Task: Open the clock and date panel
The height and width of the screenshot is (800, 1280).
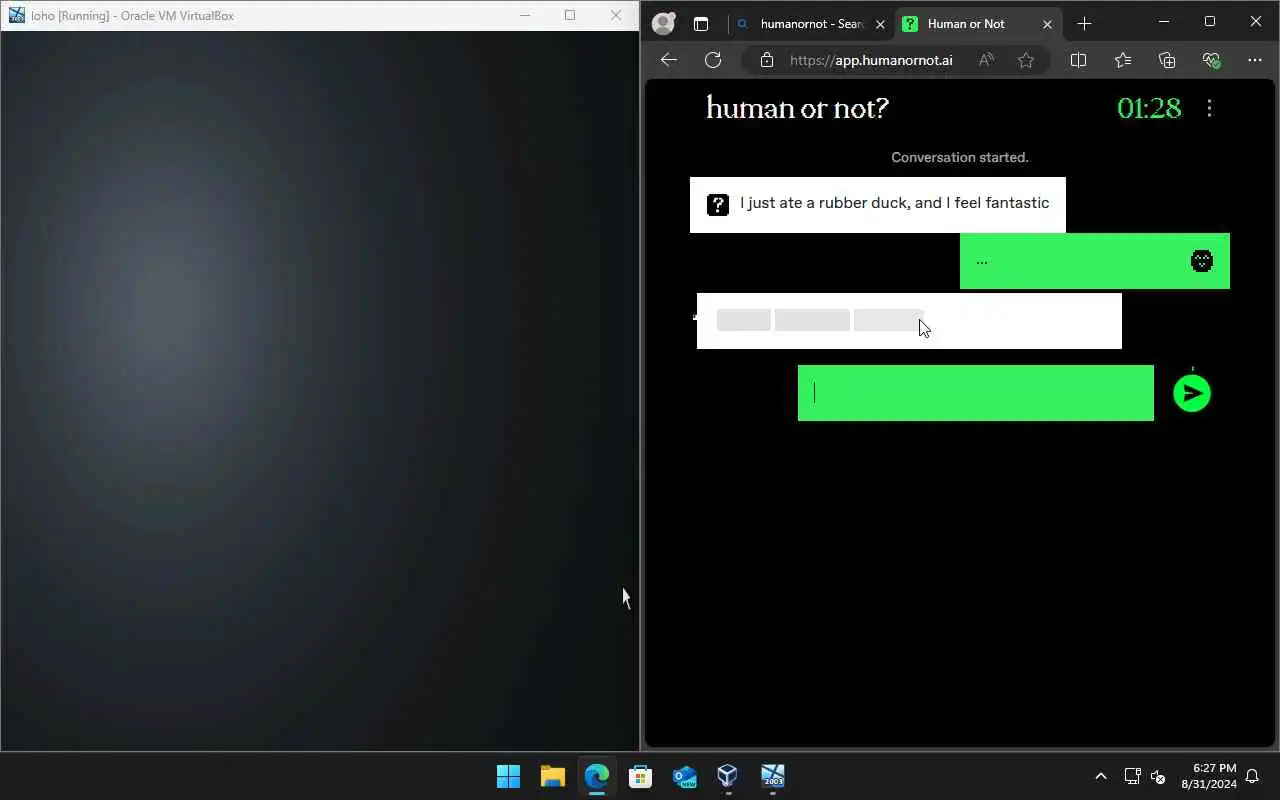Action: click(1208, 776)
